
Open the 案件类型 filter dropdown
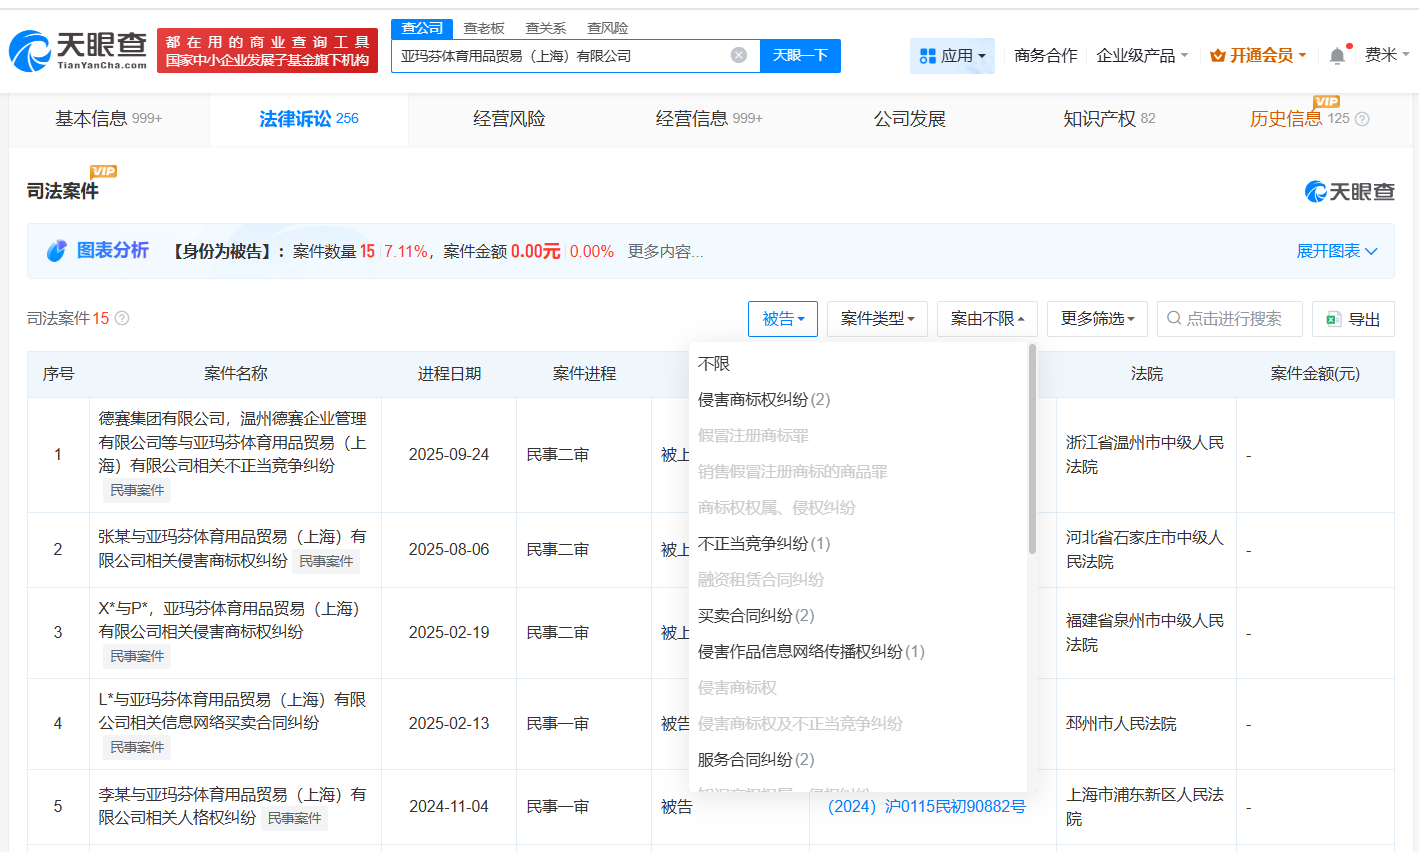(x=877, y=318)
